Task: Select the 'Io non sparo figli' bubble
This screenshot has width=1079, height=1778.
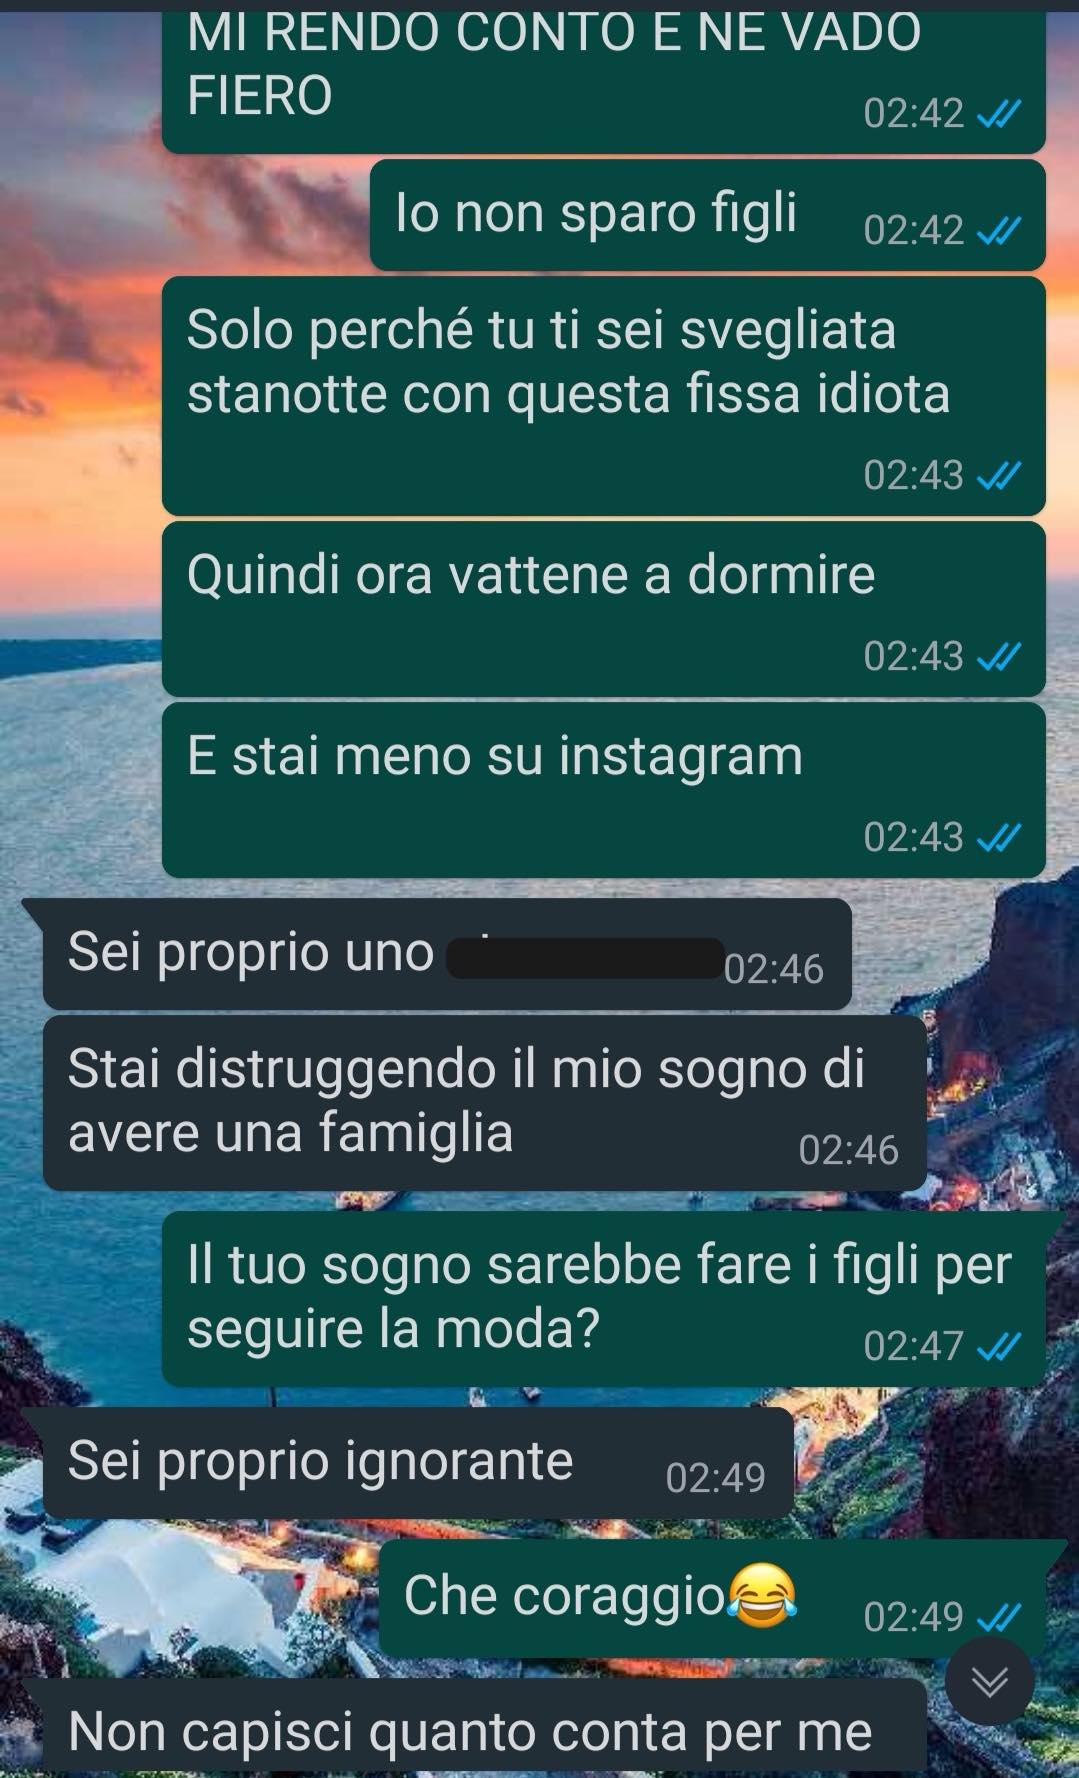Action: coord(707,215)
